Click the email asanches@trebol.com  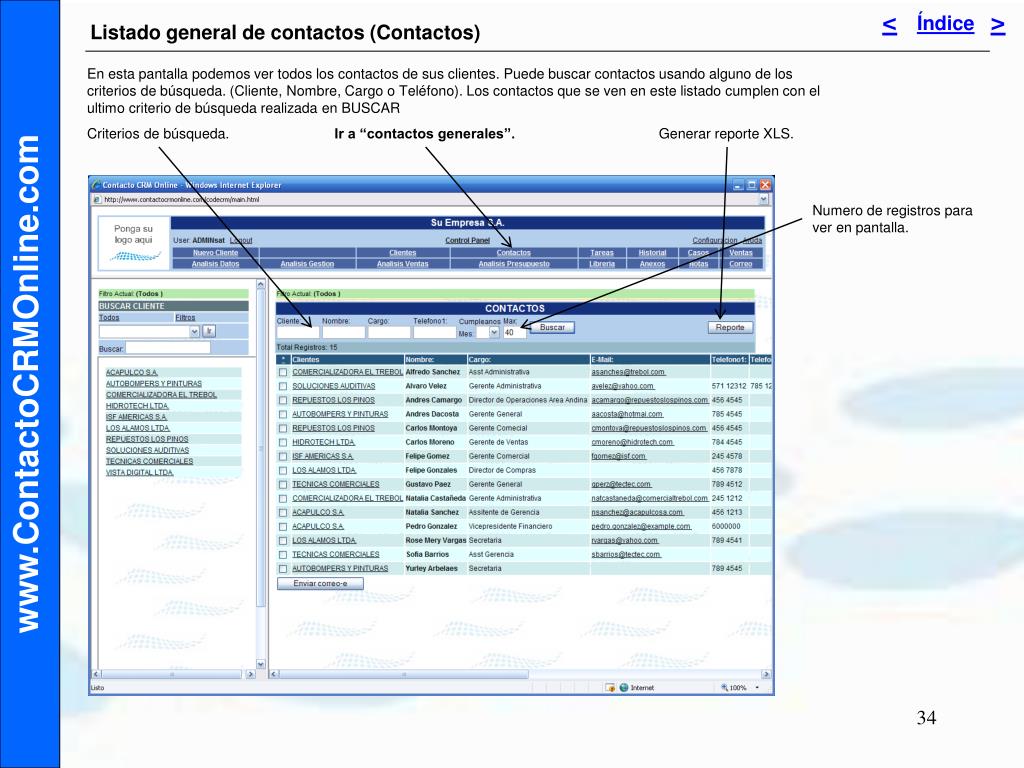628,372
